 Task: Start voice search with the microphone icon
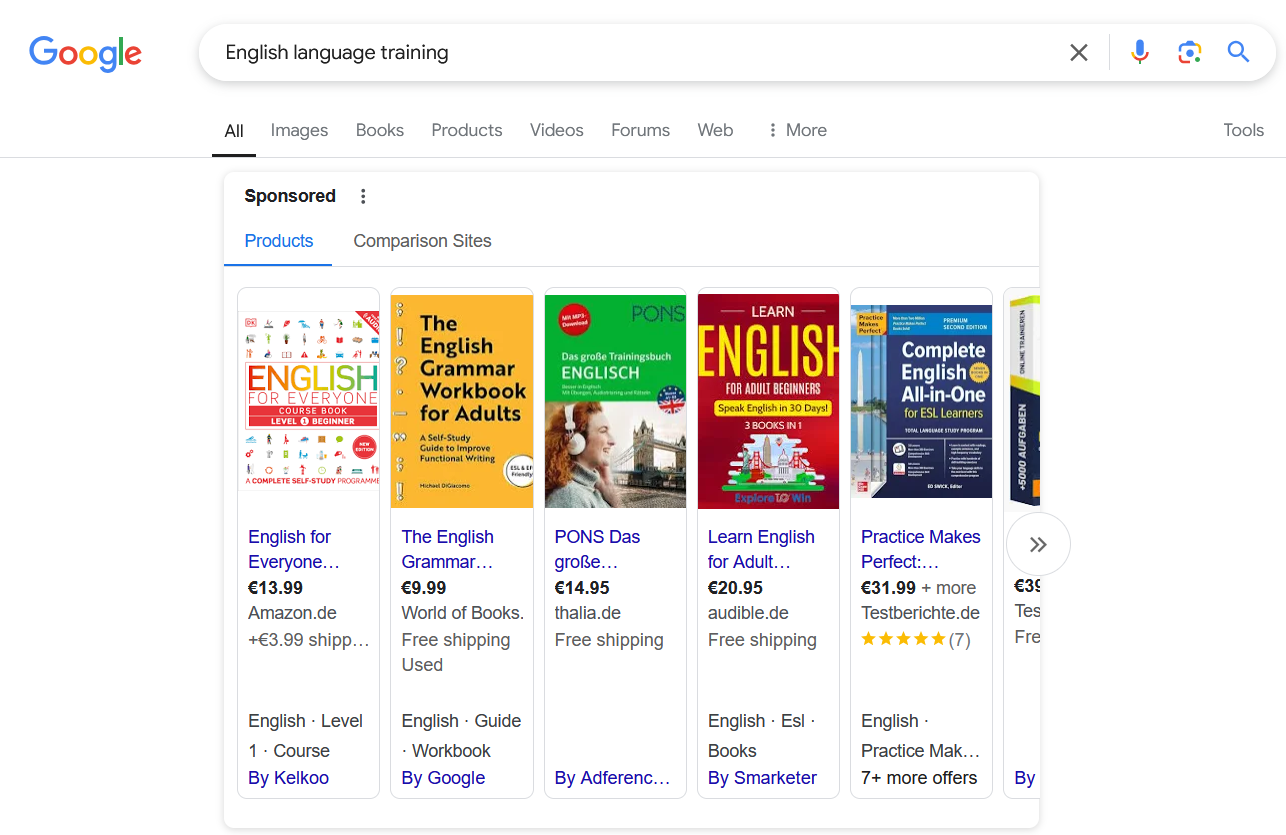[1140, 53]
